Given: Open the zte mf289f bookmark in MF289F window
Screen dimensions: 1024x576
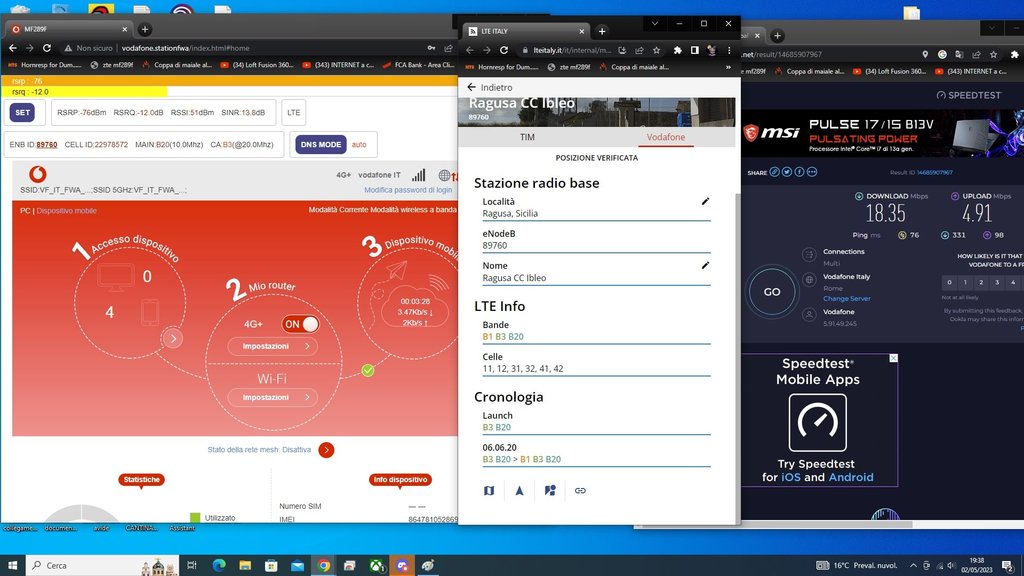Looking at the screenshot, I should click(112, 65).
